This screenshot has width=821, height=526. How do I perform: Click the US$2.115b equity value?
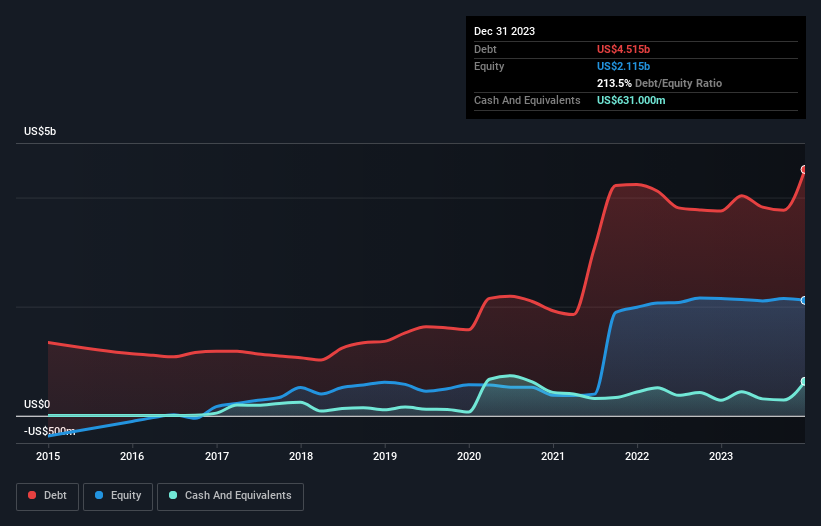(x=623, y=66)
